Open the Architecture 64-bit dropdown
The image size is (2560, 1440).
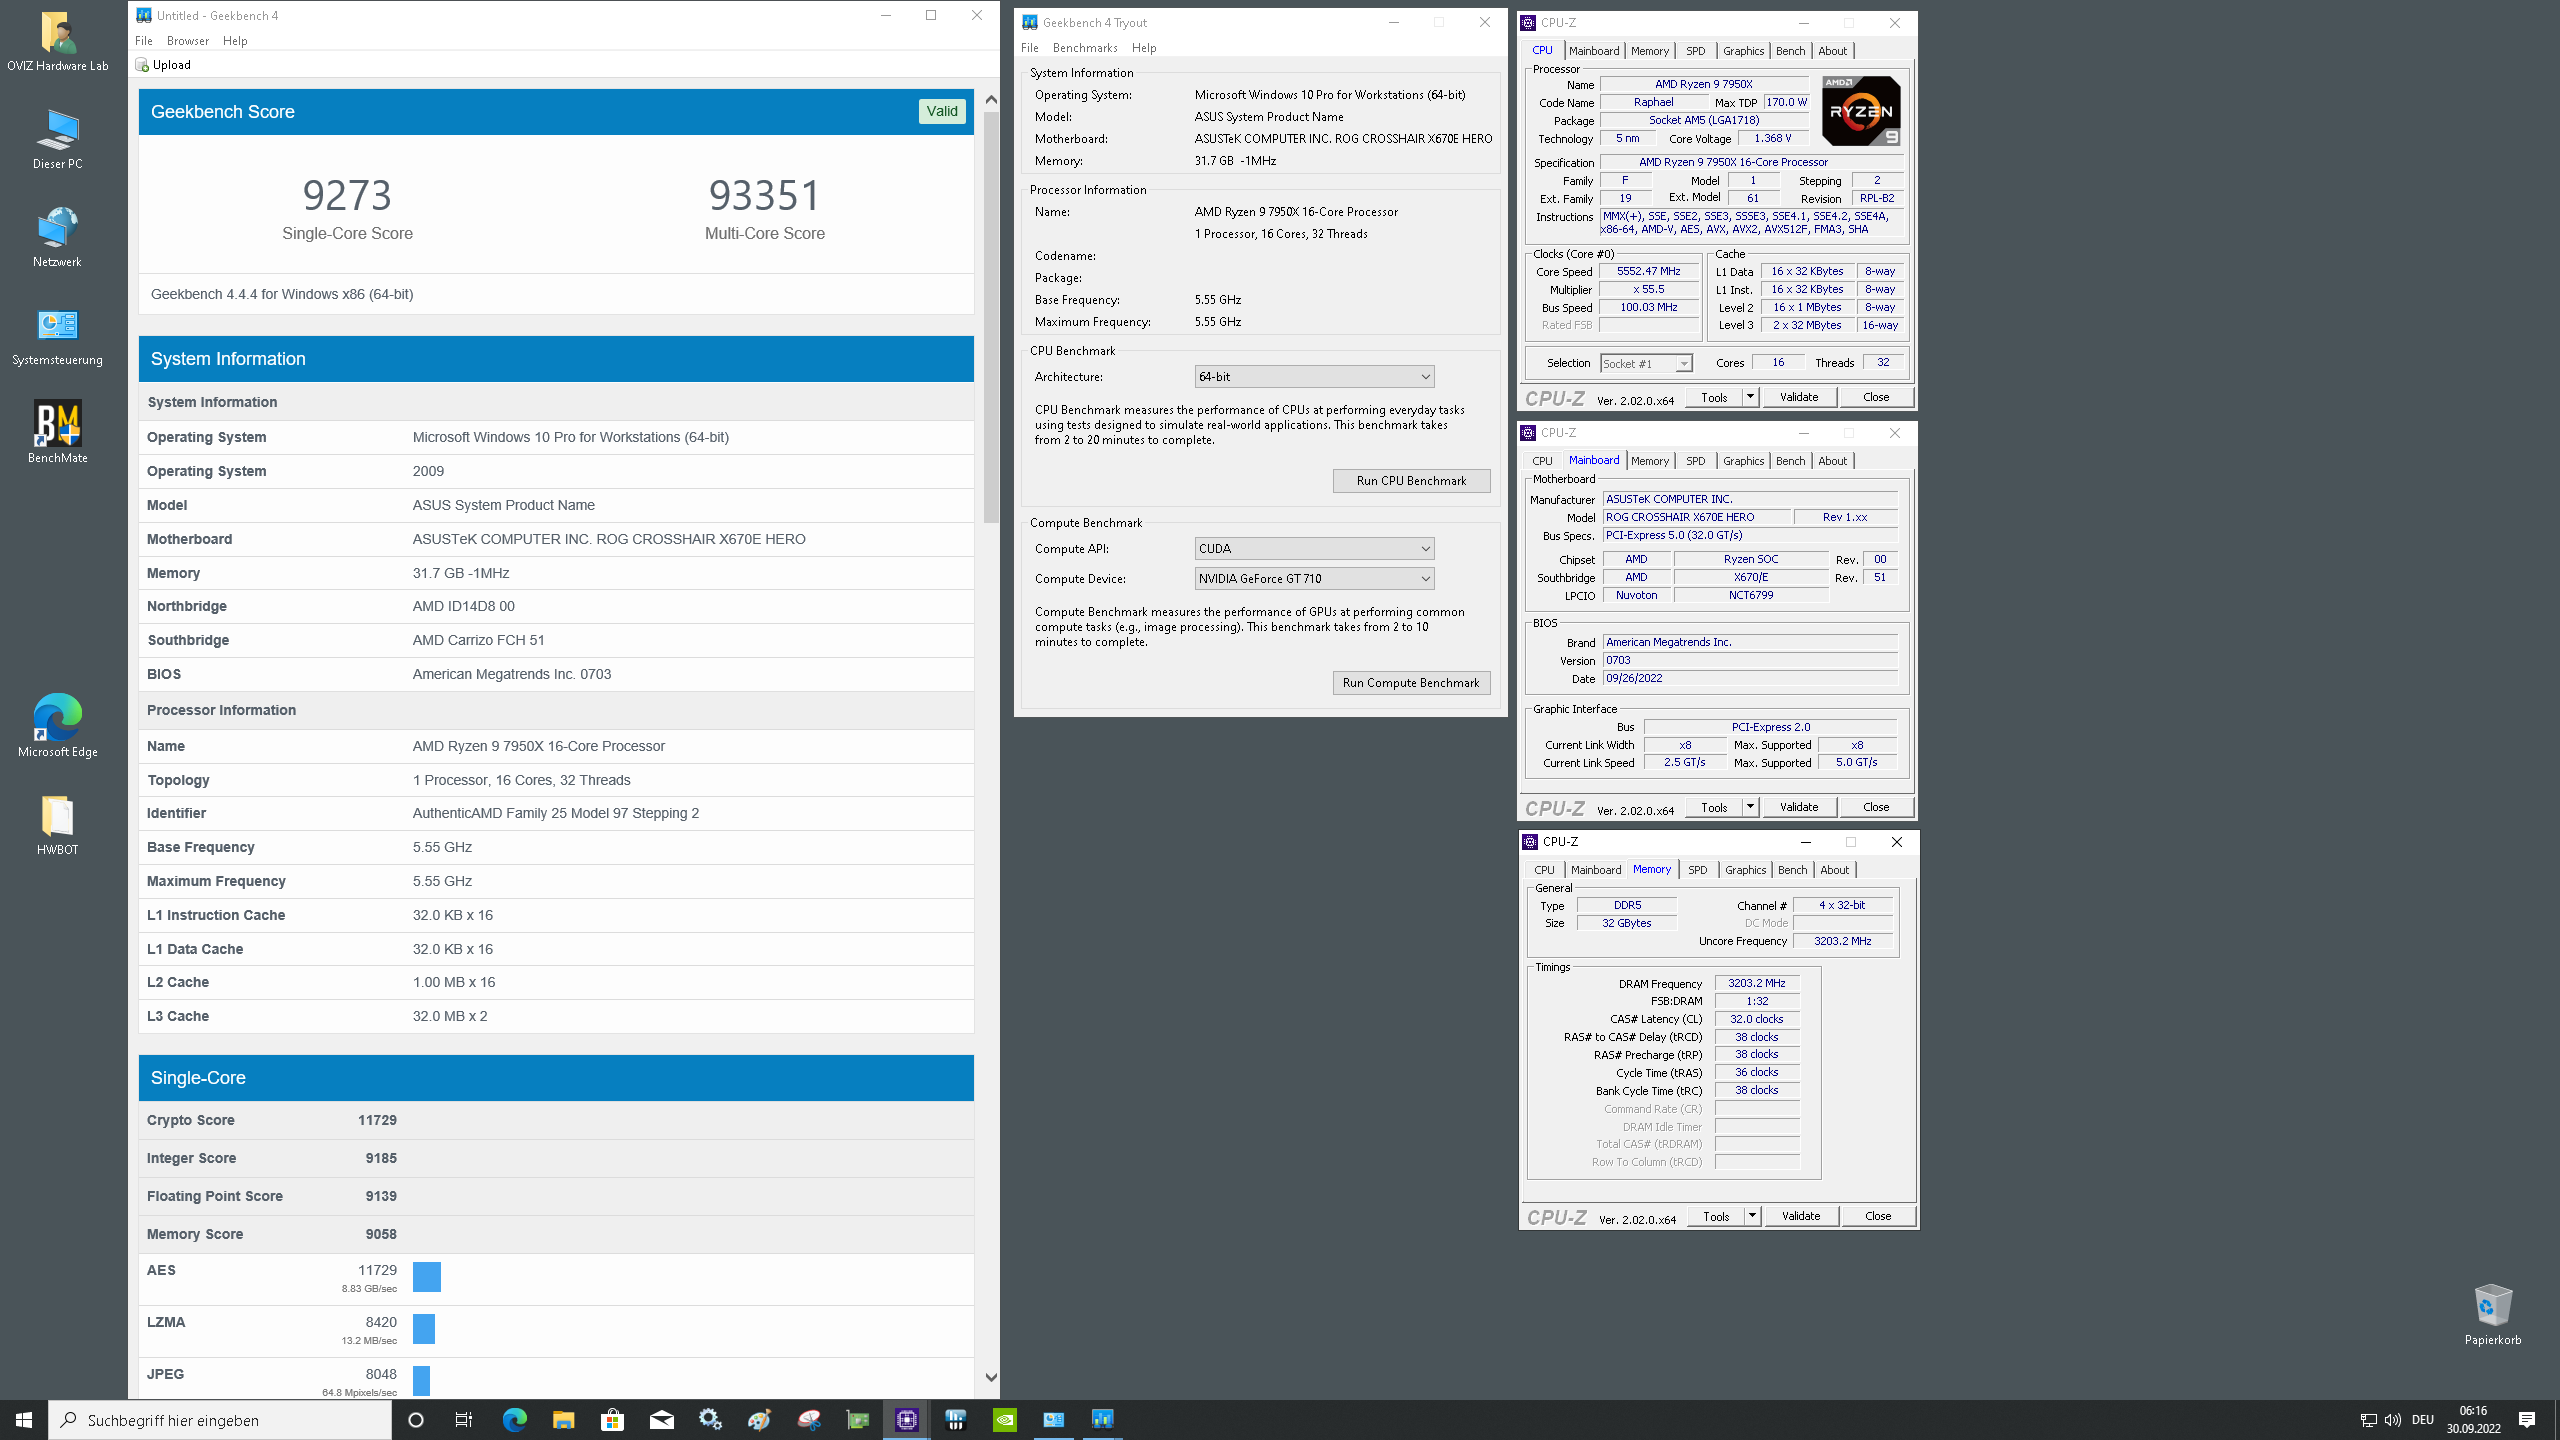click(1314, 377)
